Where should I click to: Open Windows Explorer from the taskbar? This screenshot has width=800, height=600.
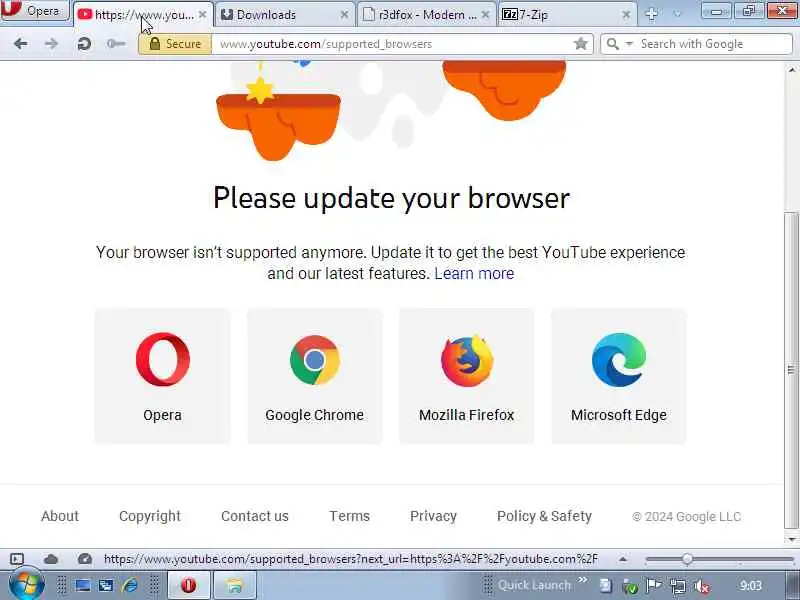[234, 585]
